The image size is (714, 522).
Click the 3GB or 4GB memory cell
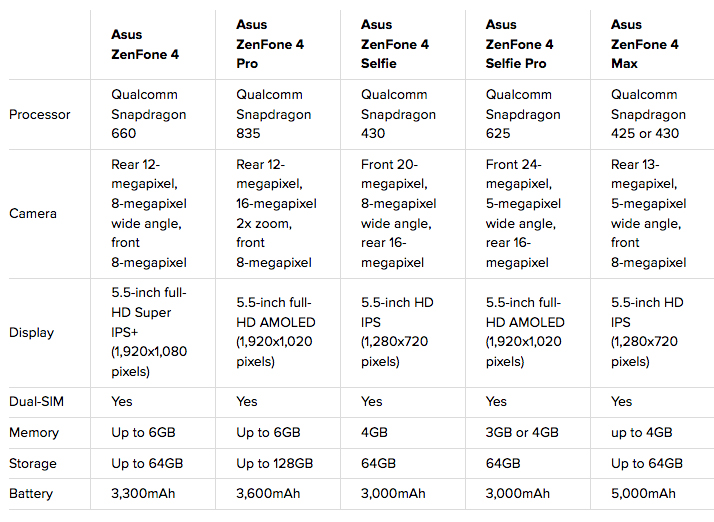[522, 432]
